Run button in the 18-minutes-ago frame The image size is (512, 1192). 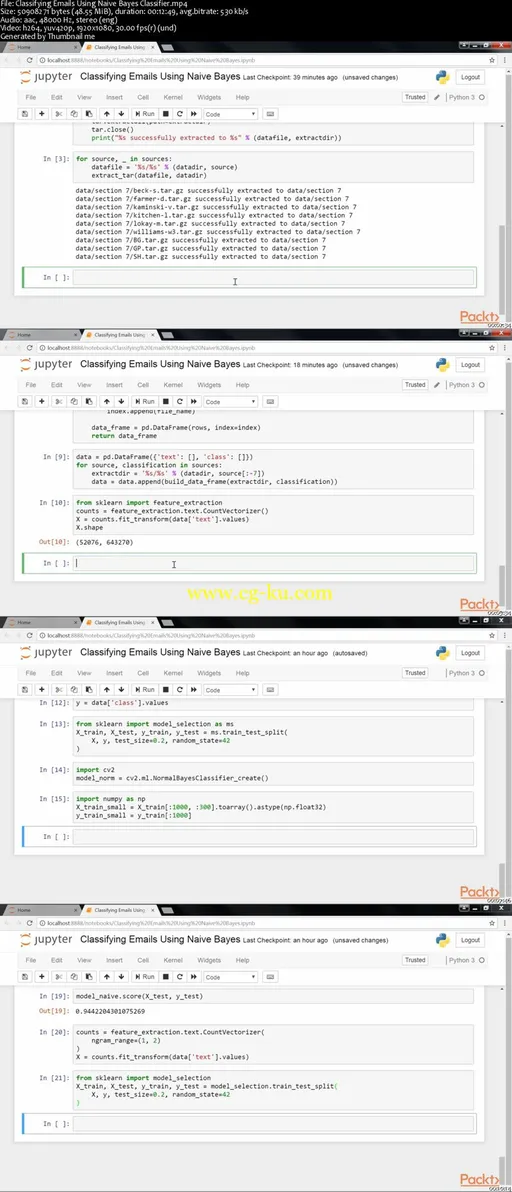point(144,401)
